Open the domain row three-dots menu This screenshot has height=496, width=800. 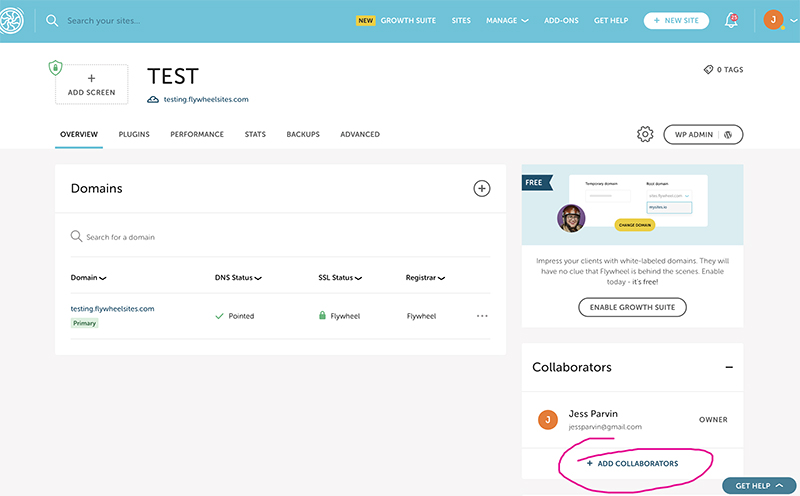(482, 316)
